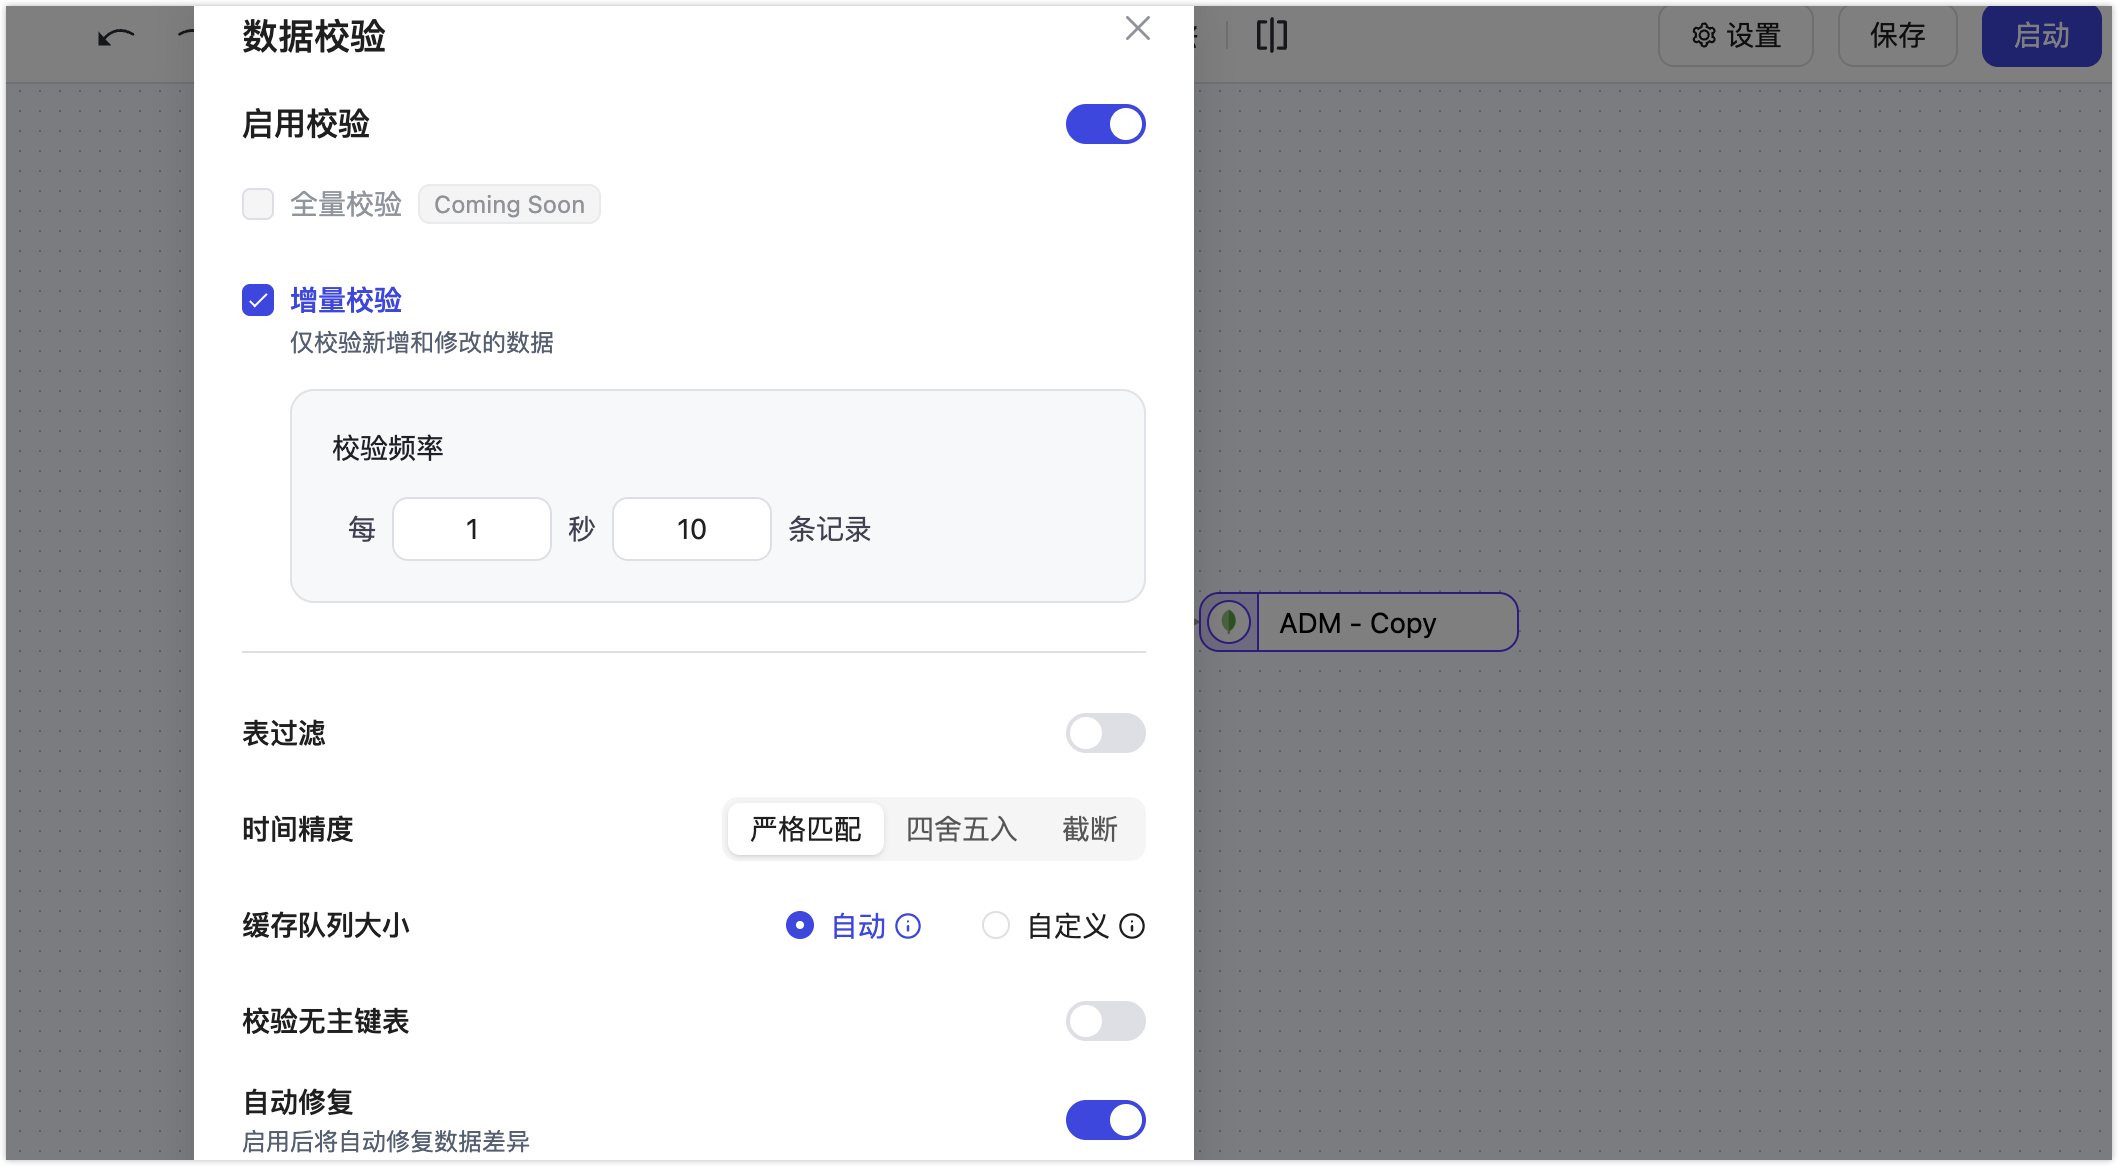2118x1166 pixels.
Task: Turn on the 校验无主键表 toggle
Action: point(1106,1021)
